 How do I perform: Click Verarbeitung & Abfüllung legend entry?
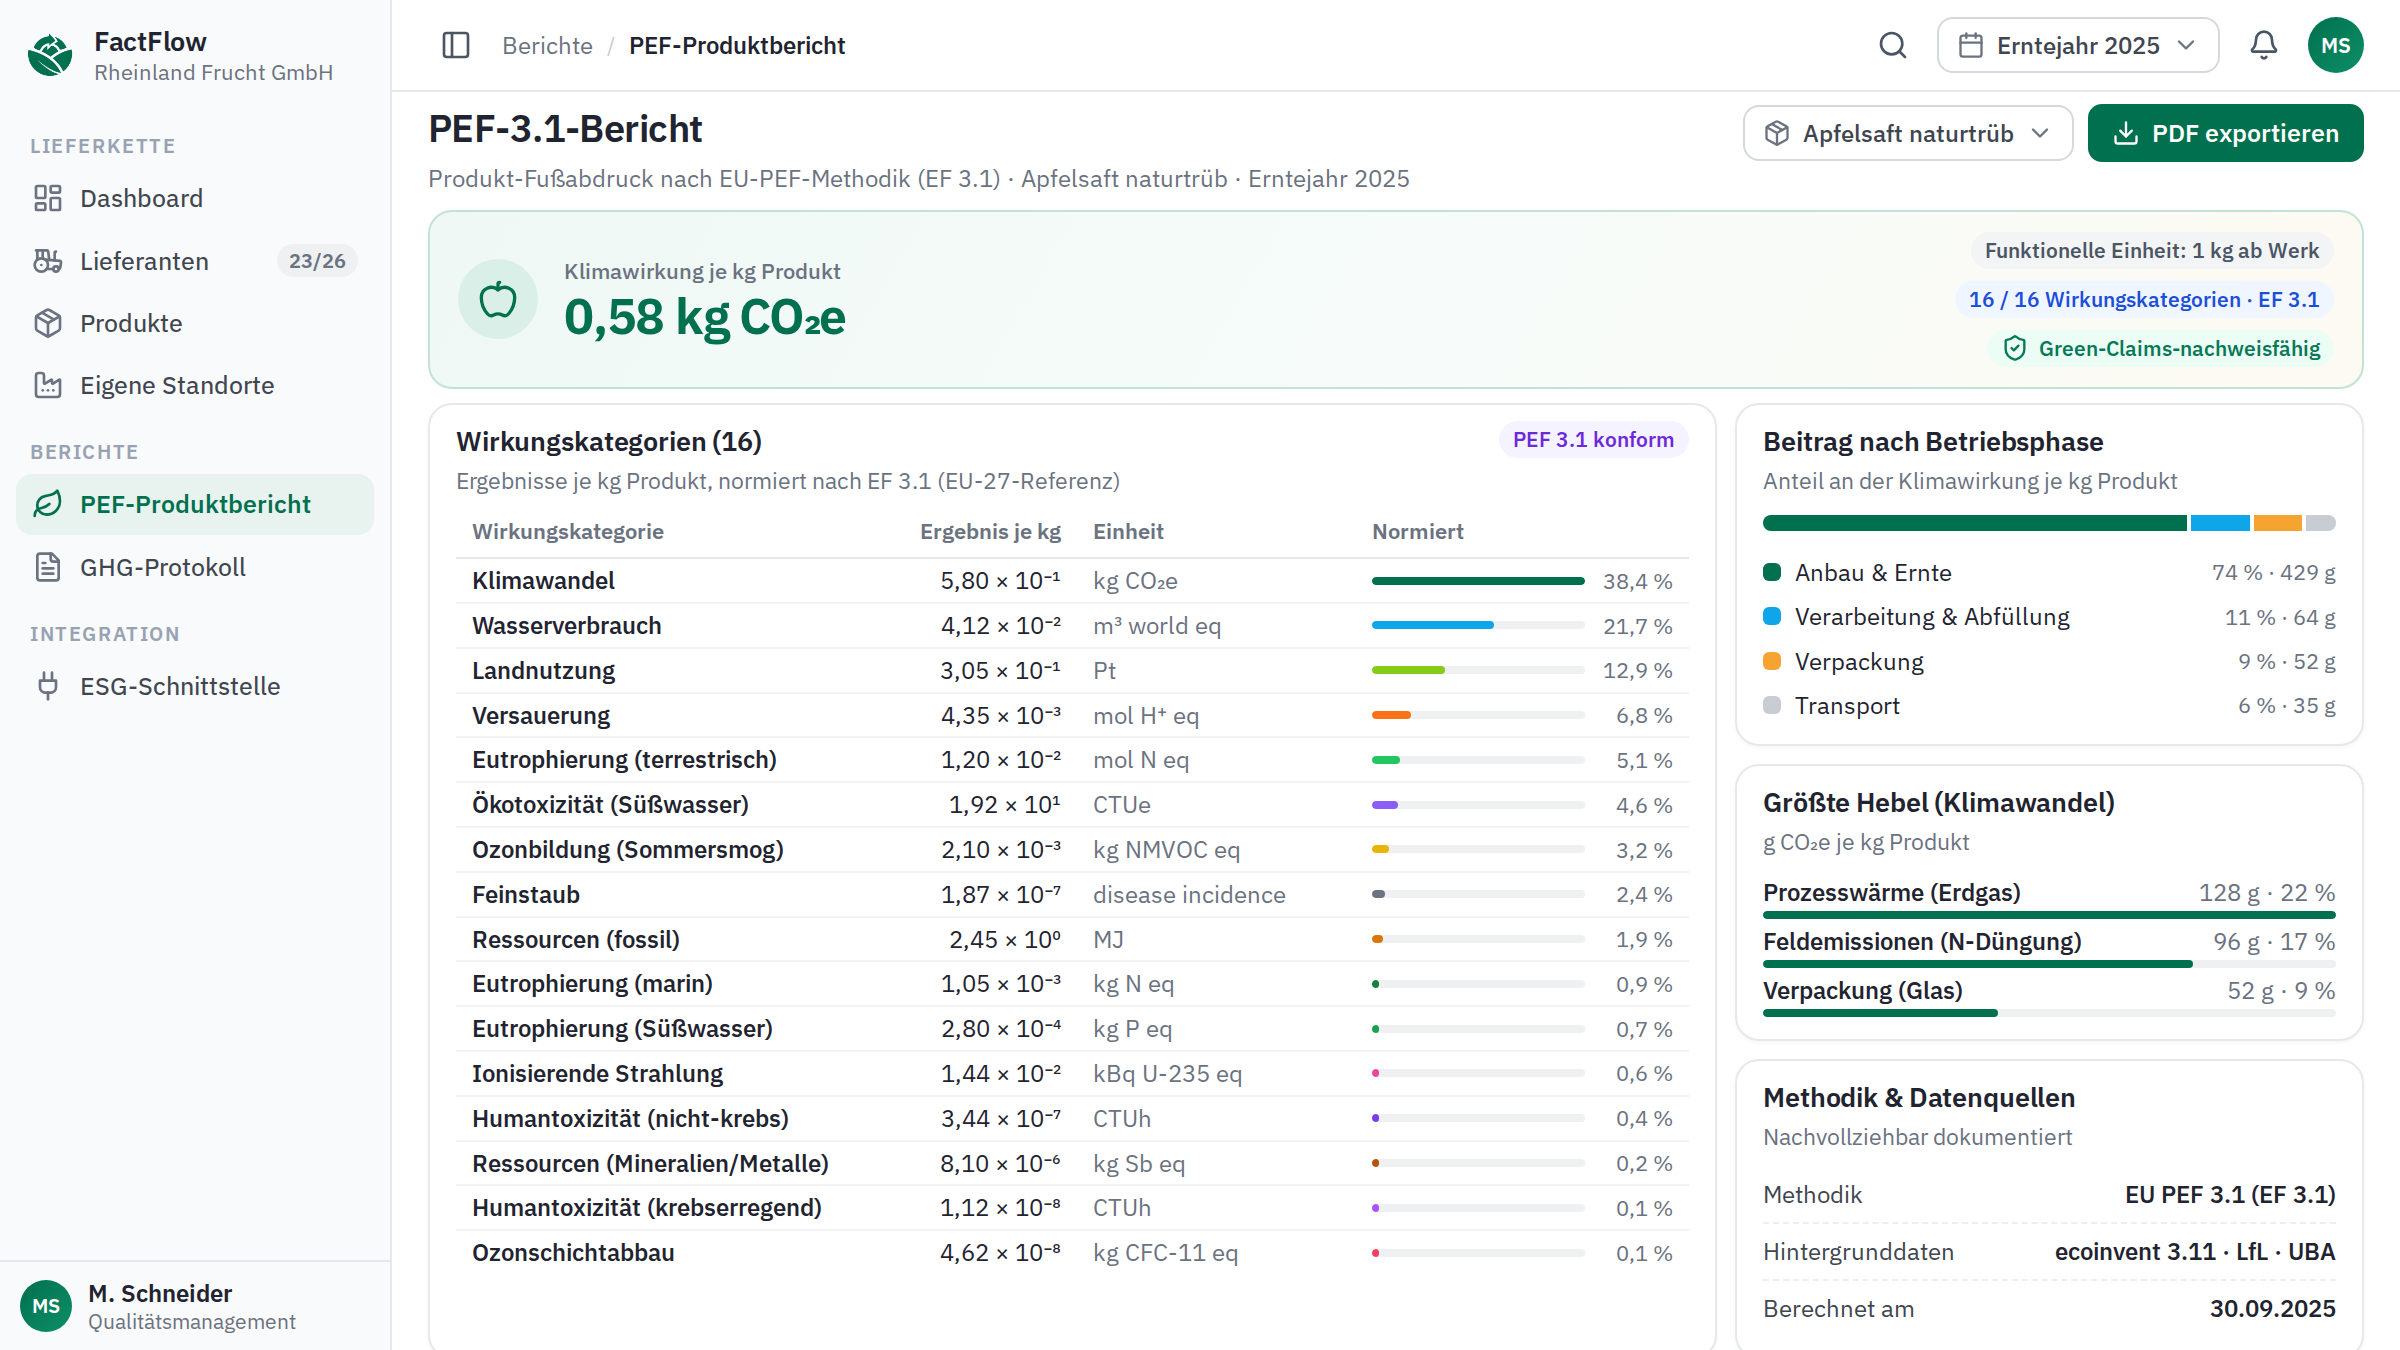pos(2049,617)
